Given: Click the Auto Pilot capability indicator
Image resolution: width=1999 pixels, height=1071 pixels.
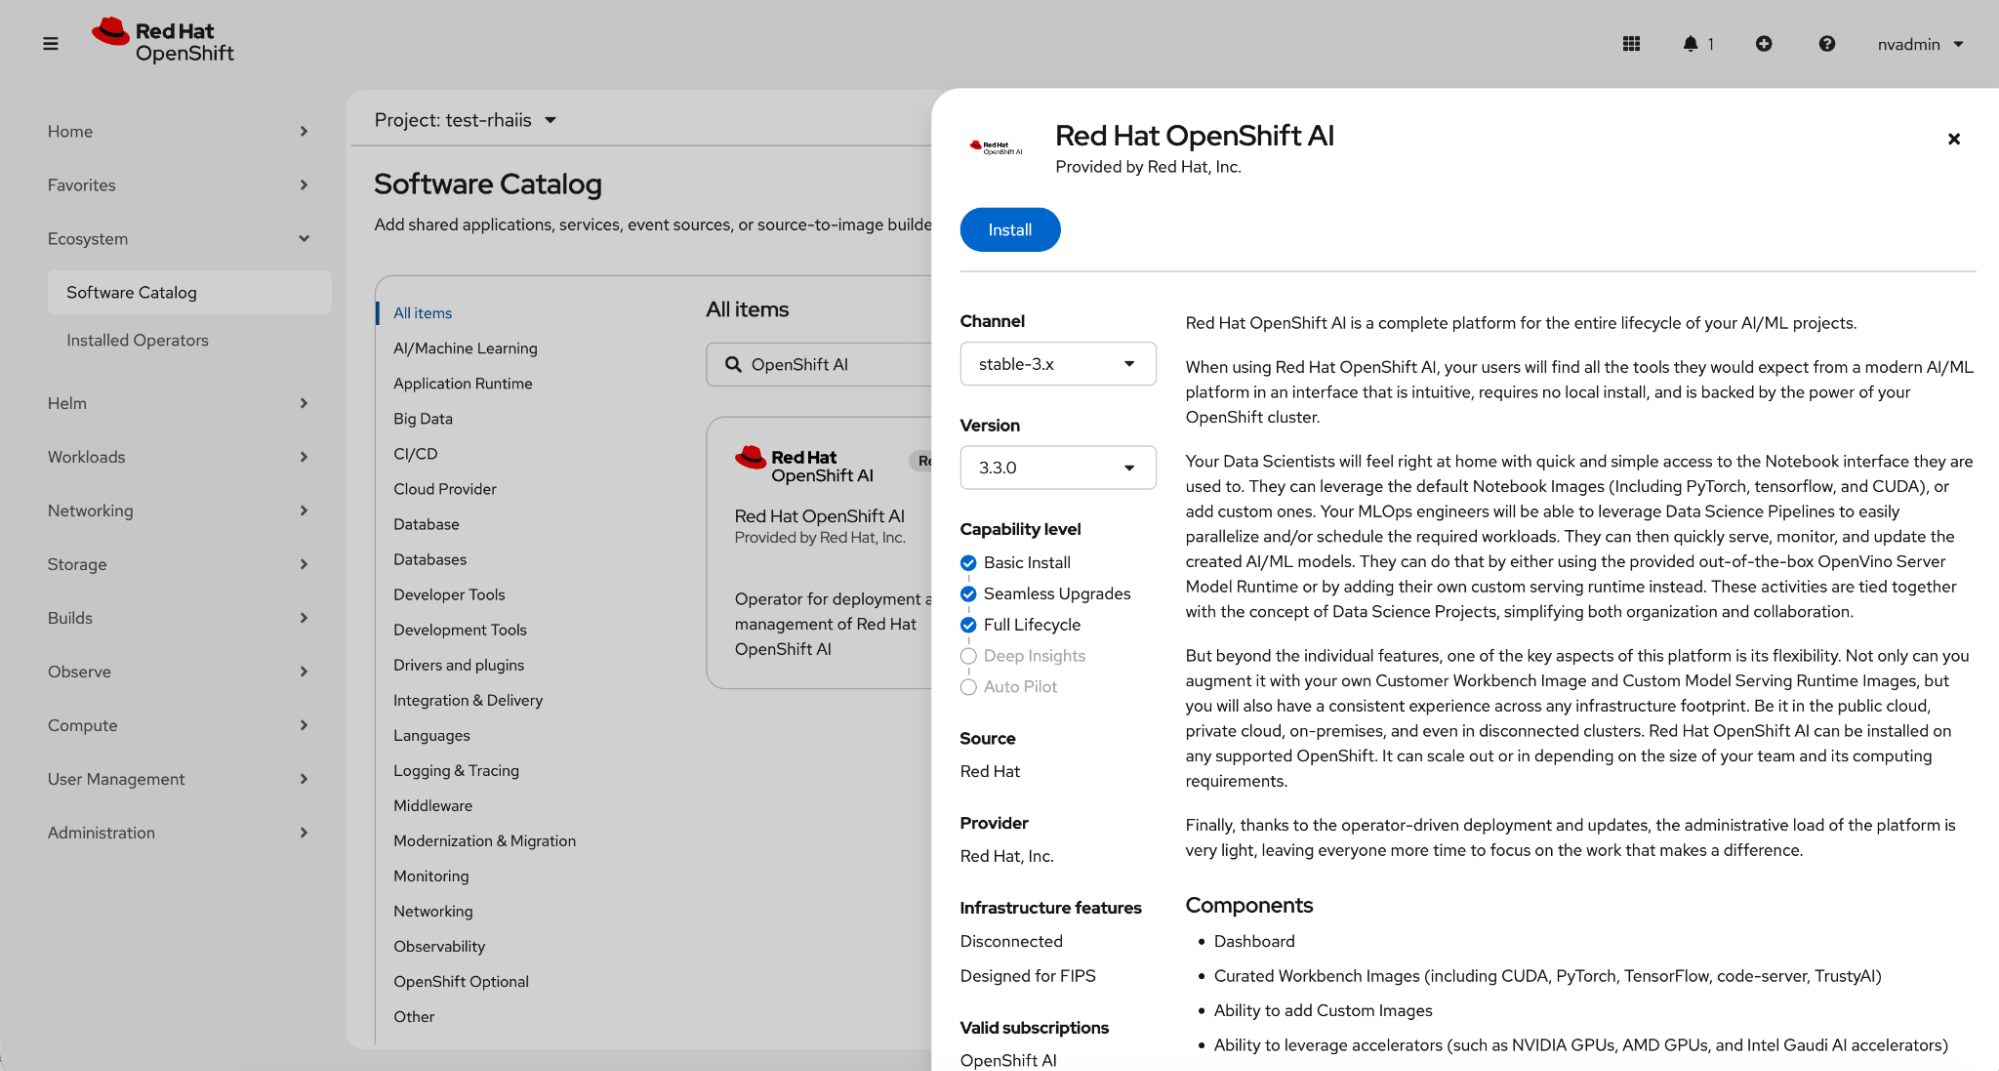Looking at the screenshot, I should point(968,687).
